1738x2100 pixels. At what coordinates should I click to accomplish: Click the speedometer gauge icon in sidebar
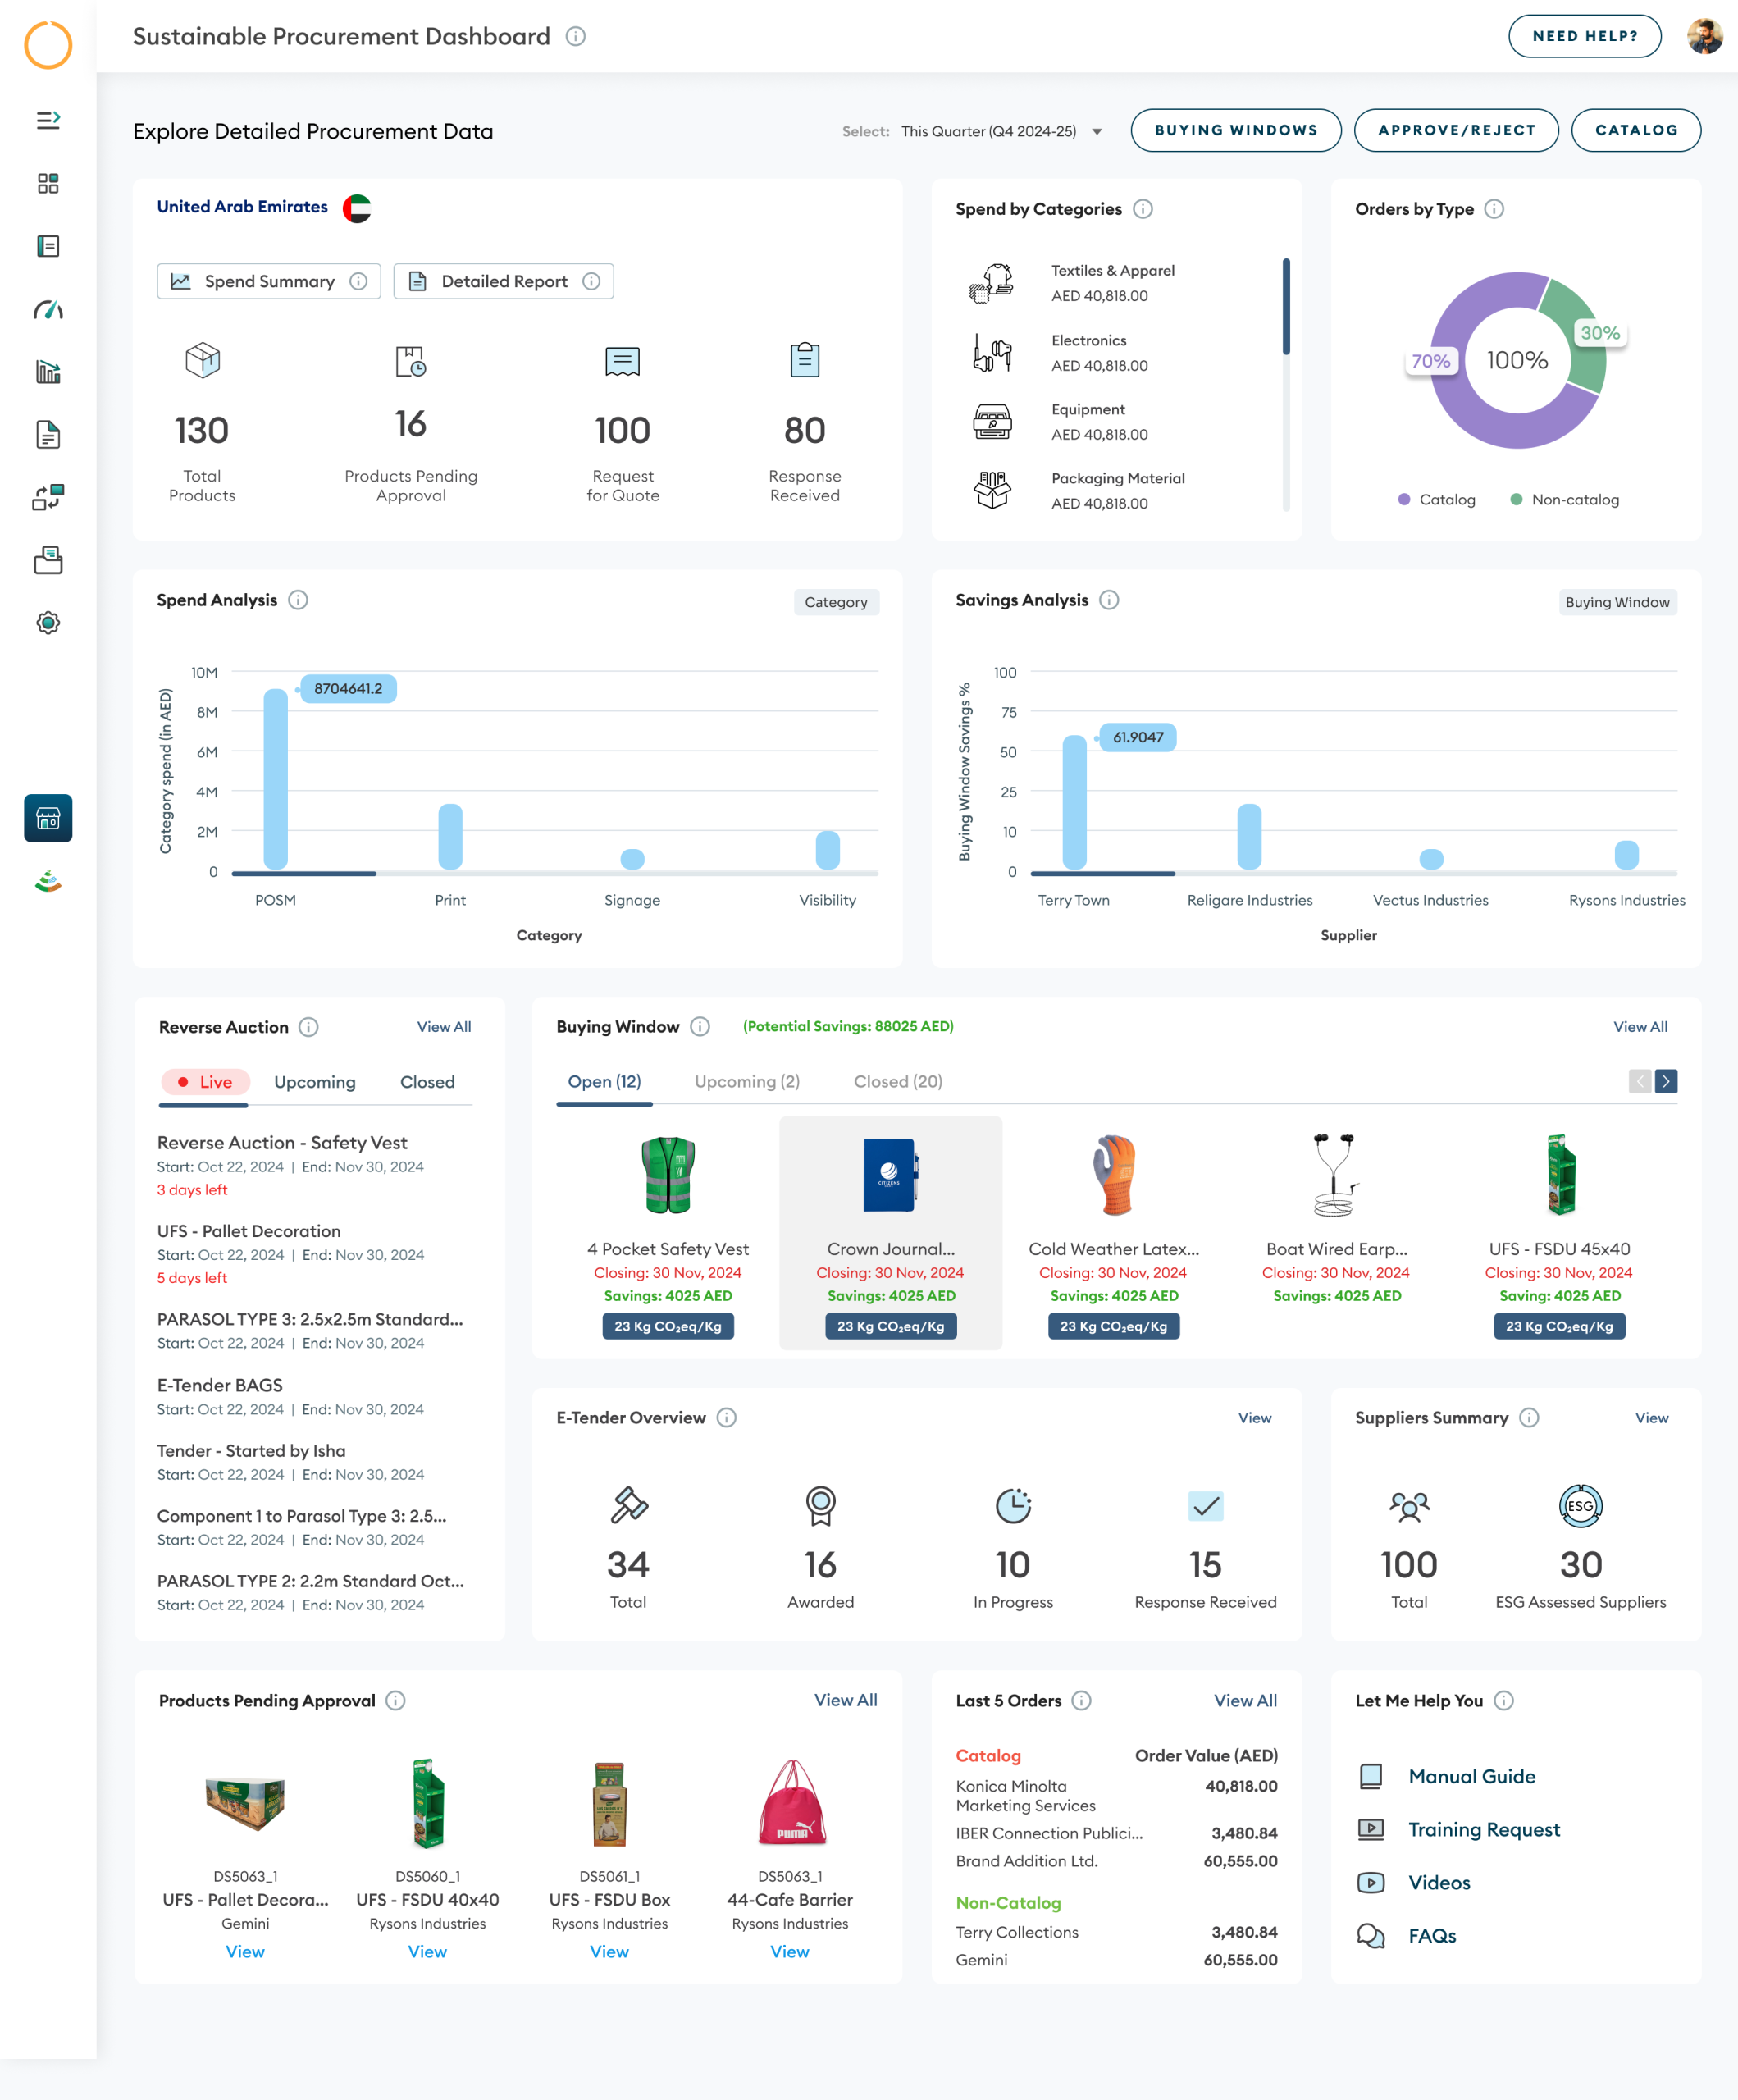[x=48, y=309]
